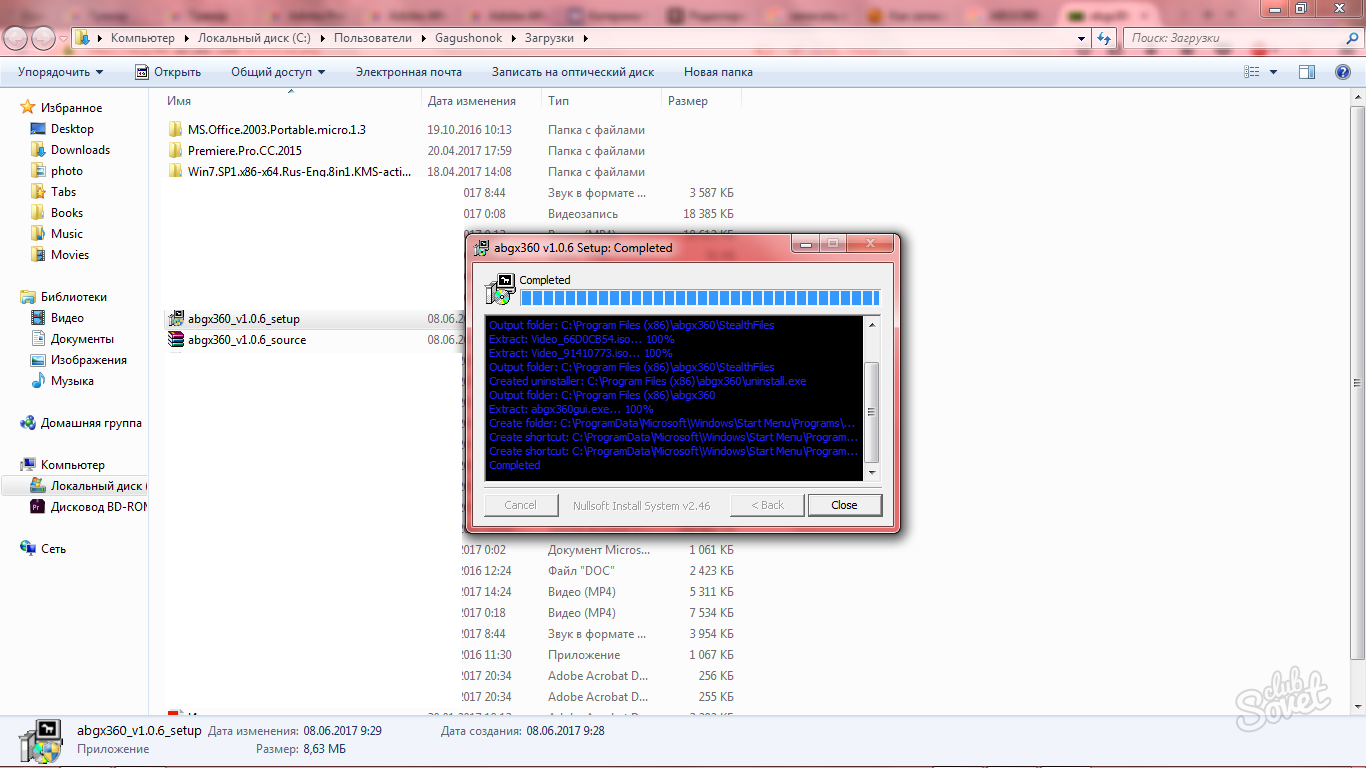1366x768 pixels.
Task: Click the Win7.SP1.x86-x64 folder icon
Action: 176,172
